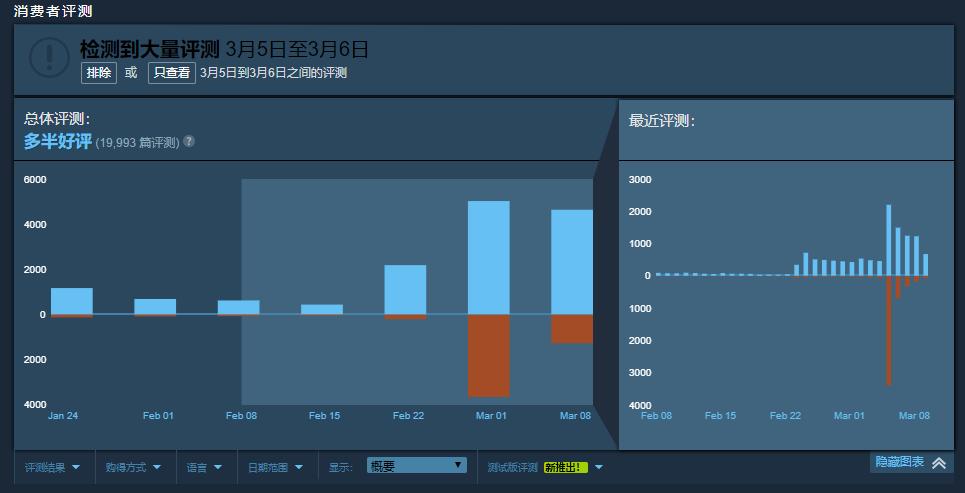Click the question mark help icon
Viewport: 965px width, 493px height.
(x=189, y=141)
